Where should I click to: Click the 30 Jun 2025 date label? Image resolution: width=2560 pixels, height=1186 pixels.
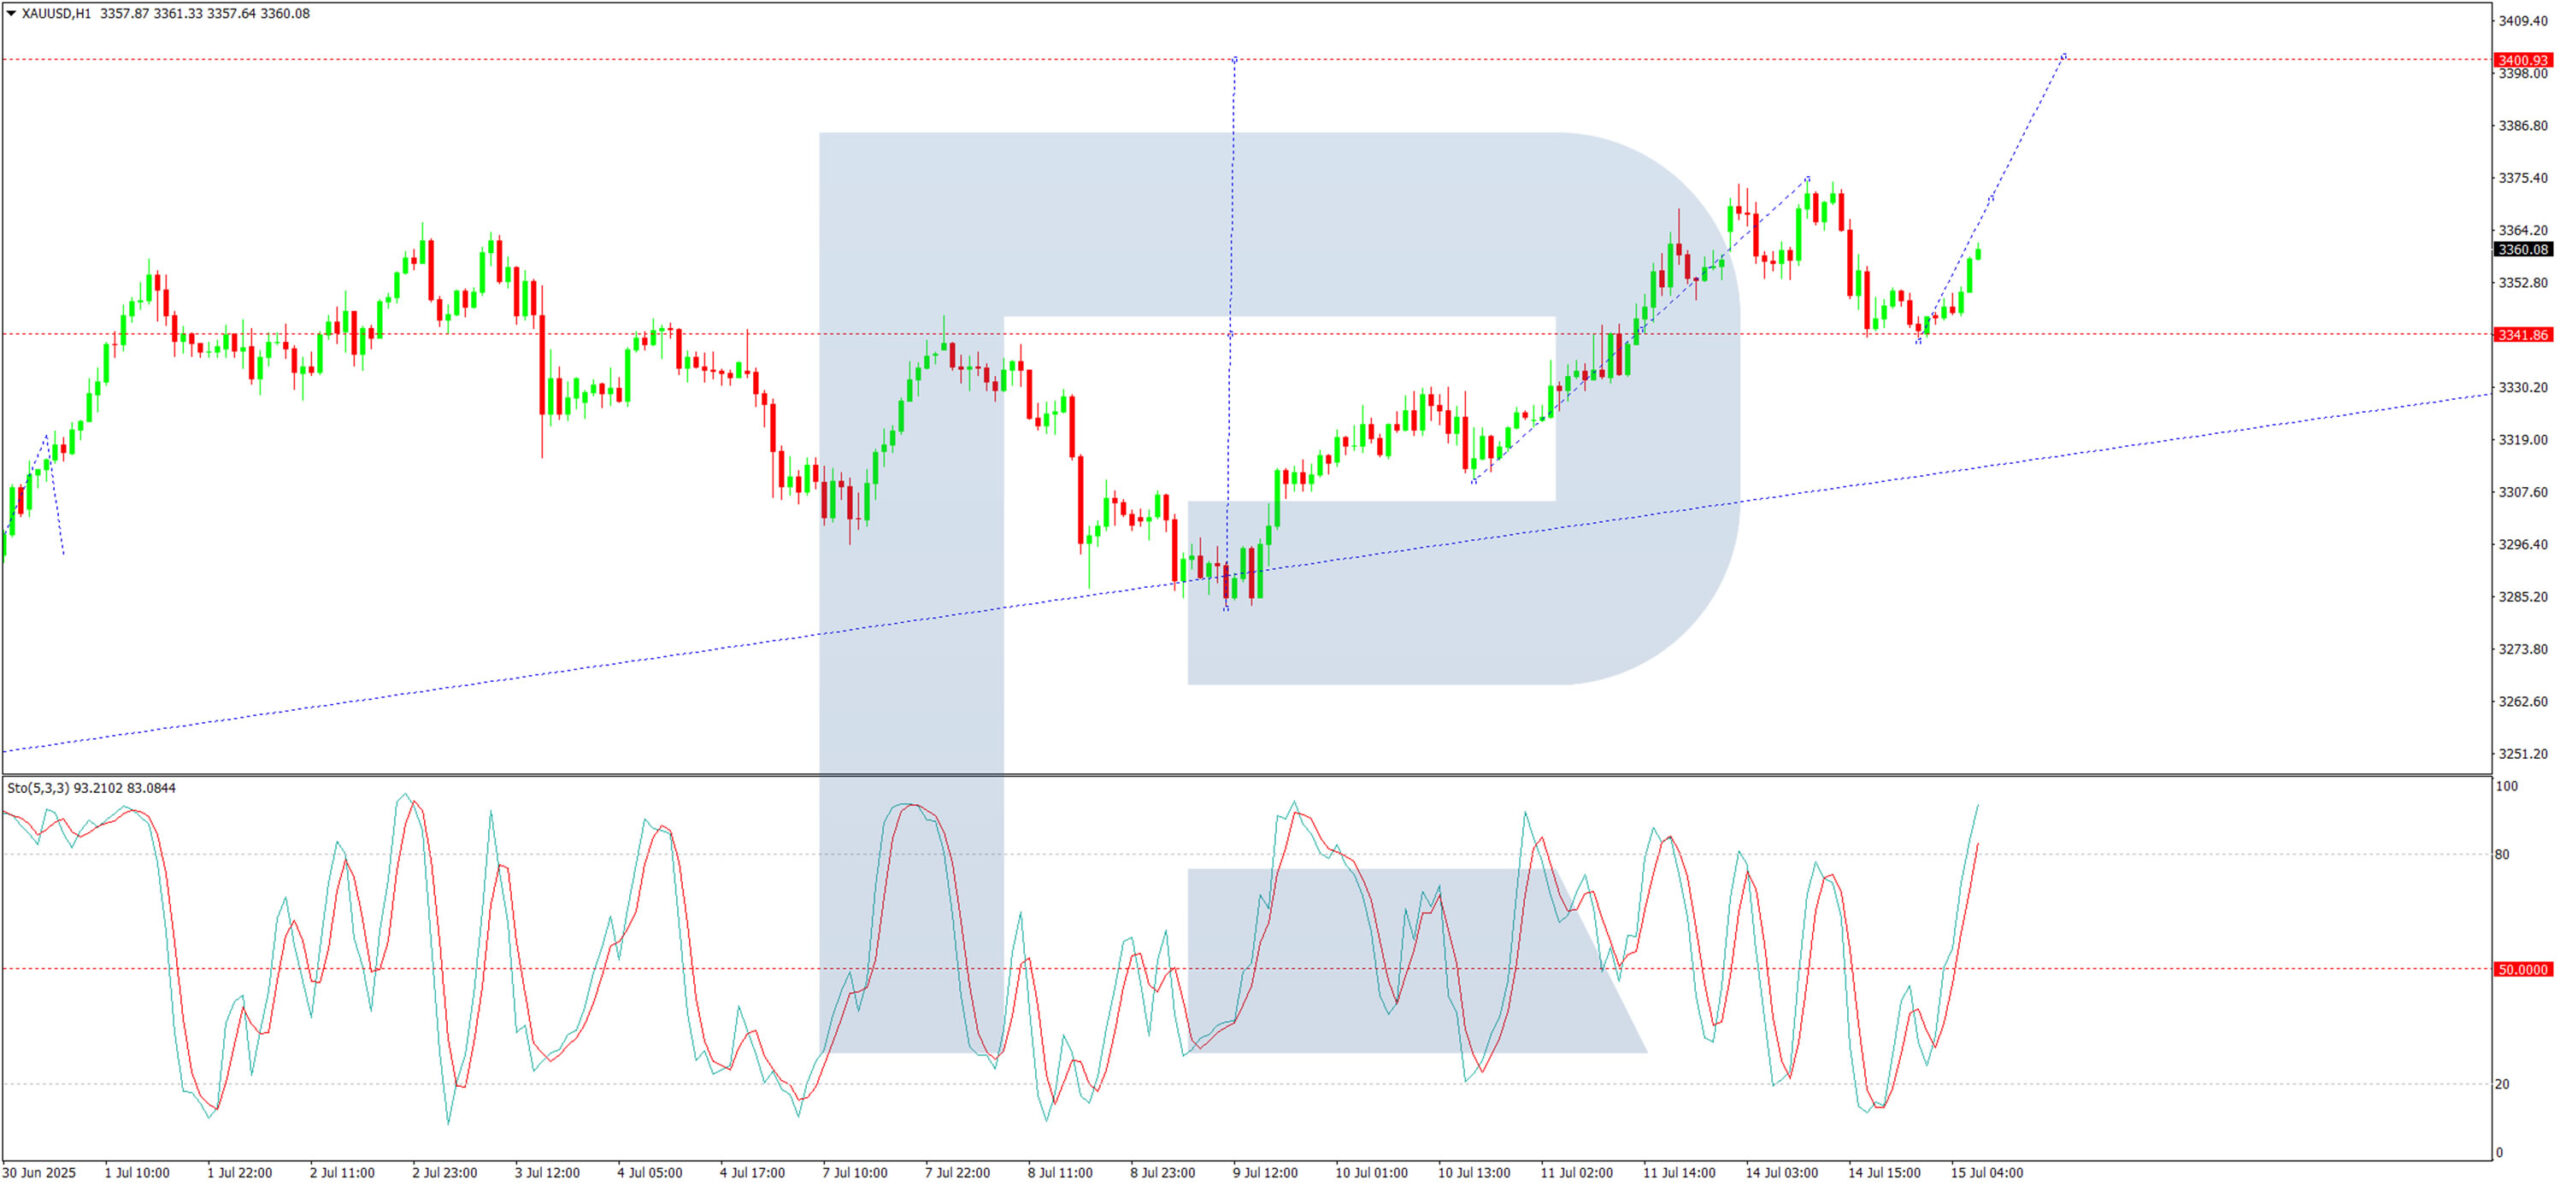pos(39,1173)
